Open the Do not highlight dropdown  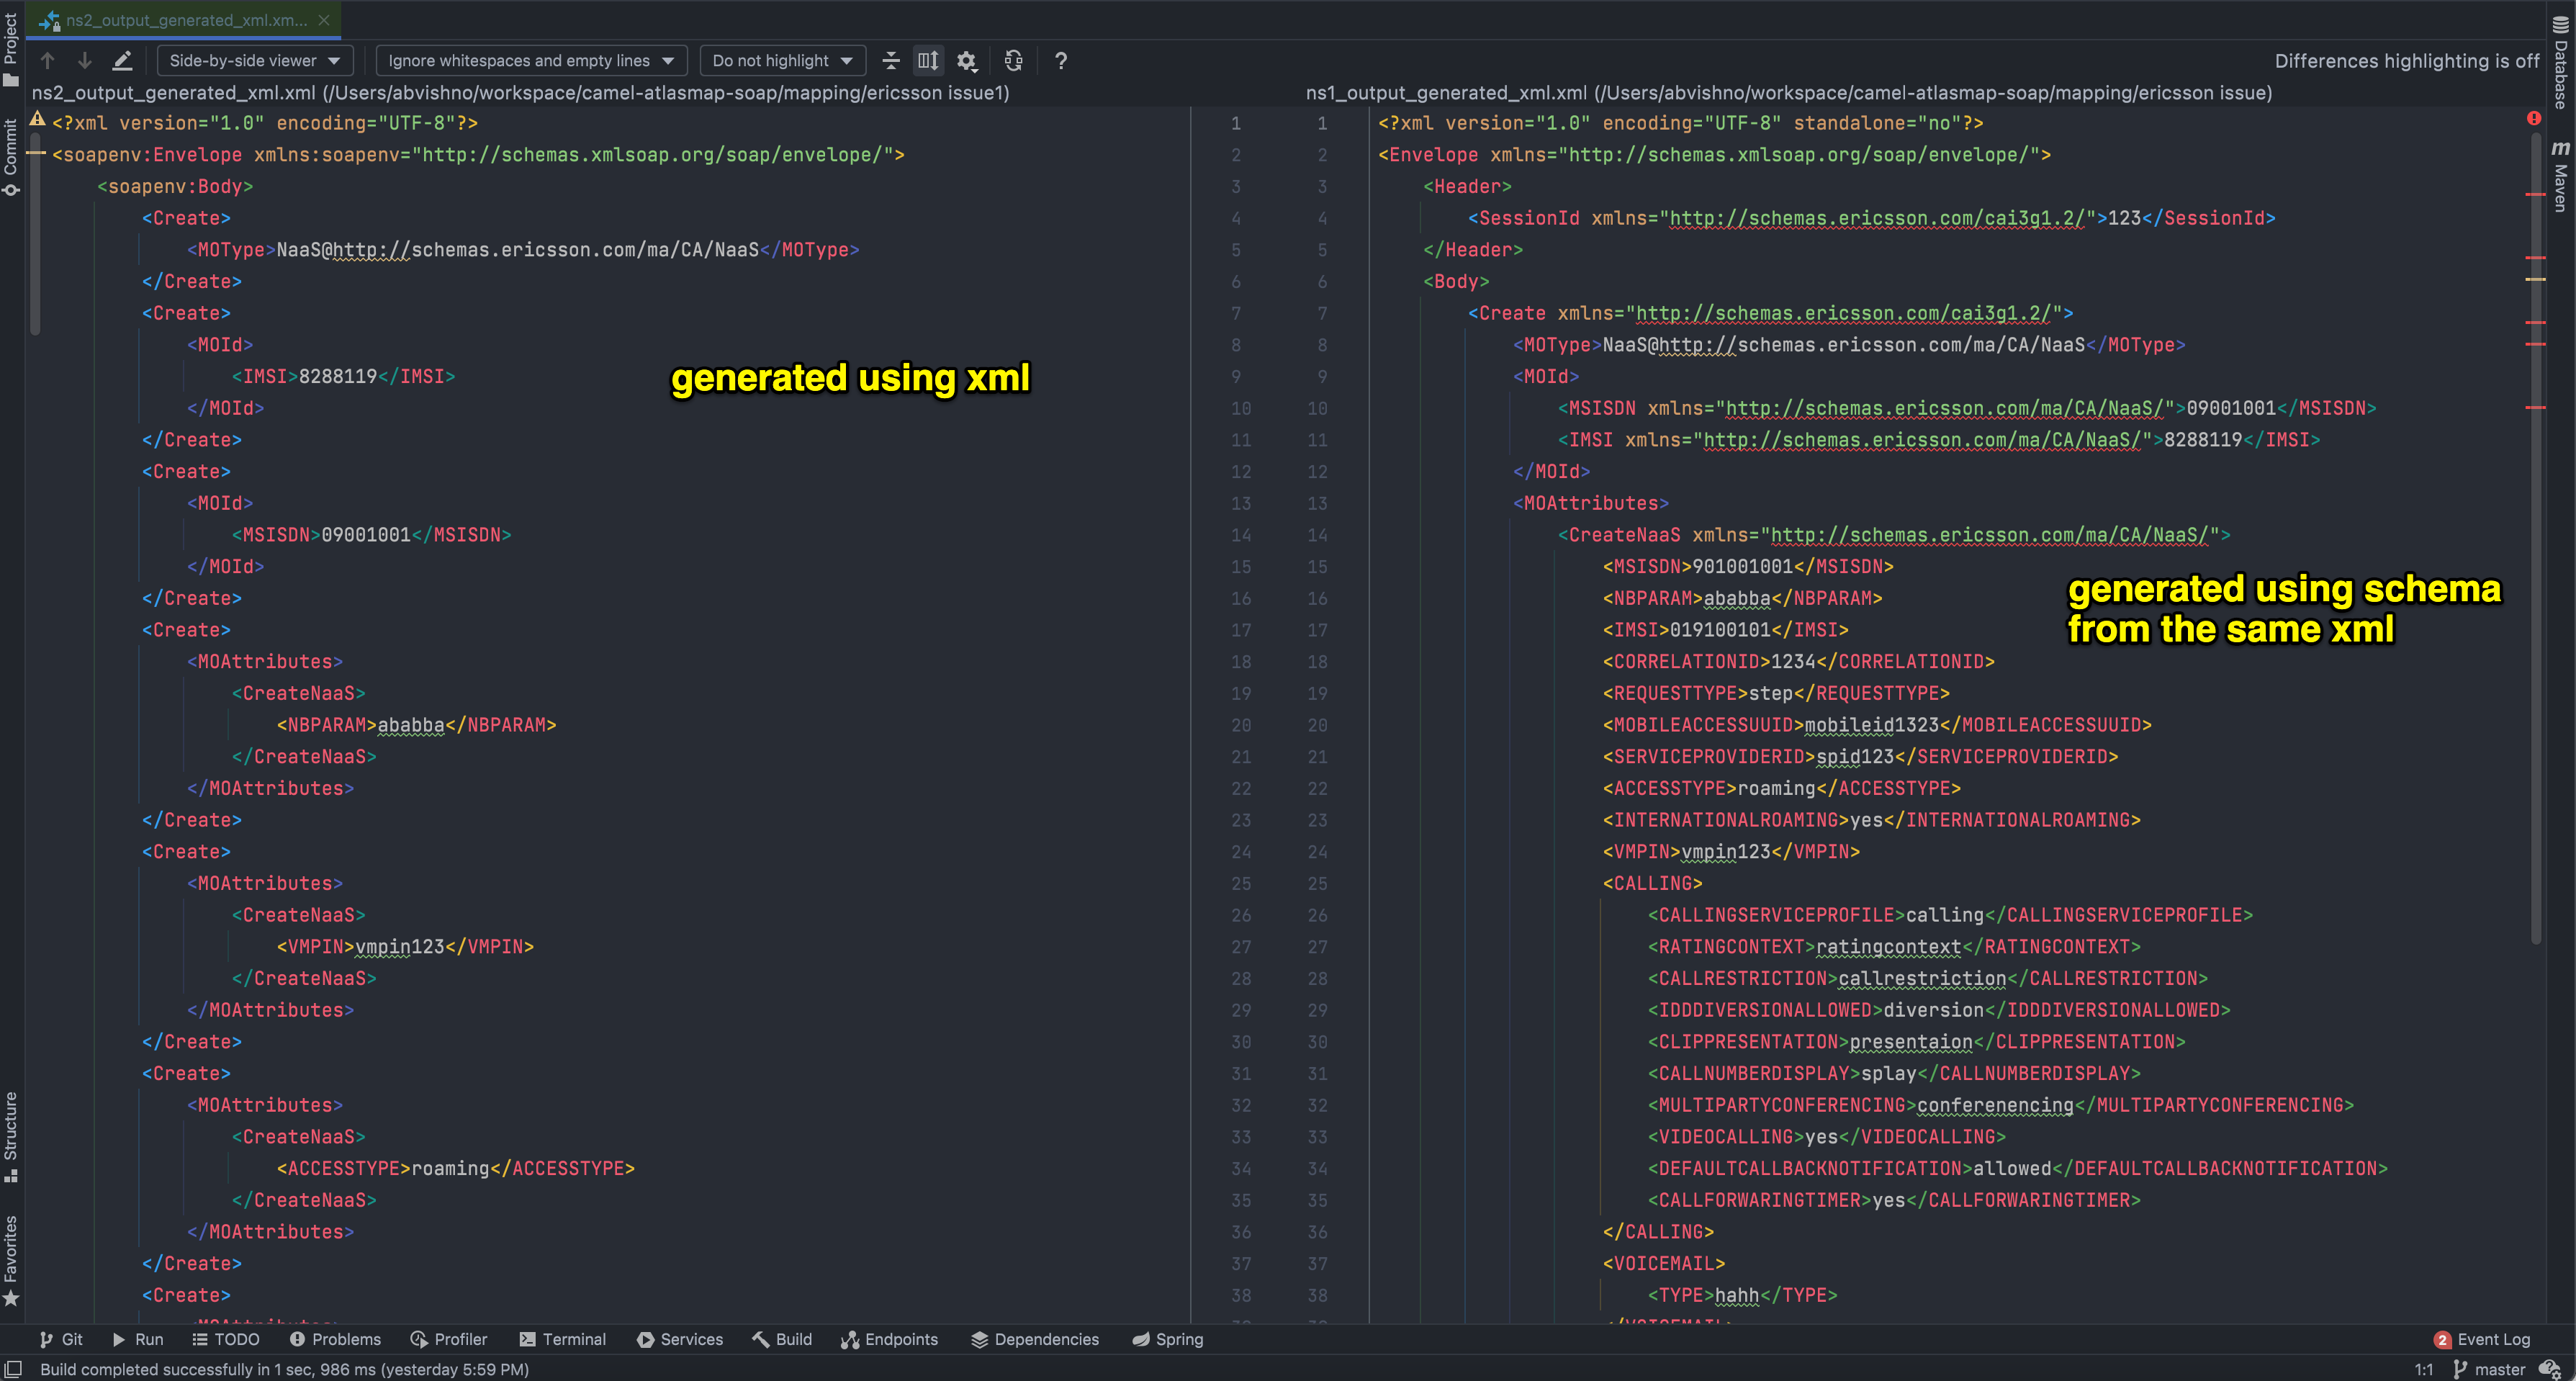[x=782, y=60]
